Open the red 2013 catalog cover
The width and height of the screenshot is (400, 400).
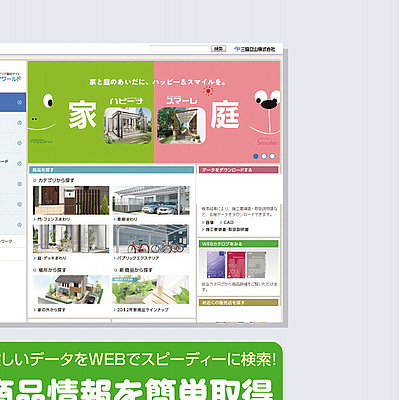[236, 265]
